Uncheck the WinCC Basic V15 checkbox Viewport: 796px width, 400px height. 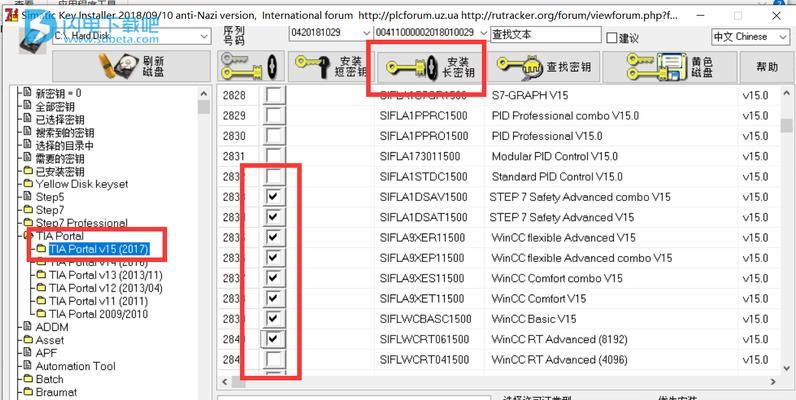(274, 319)
